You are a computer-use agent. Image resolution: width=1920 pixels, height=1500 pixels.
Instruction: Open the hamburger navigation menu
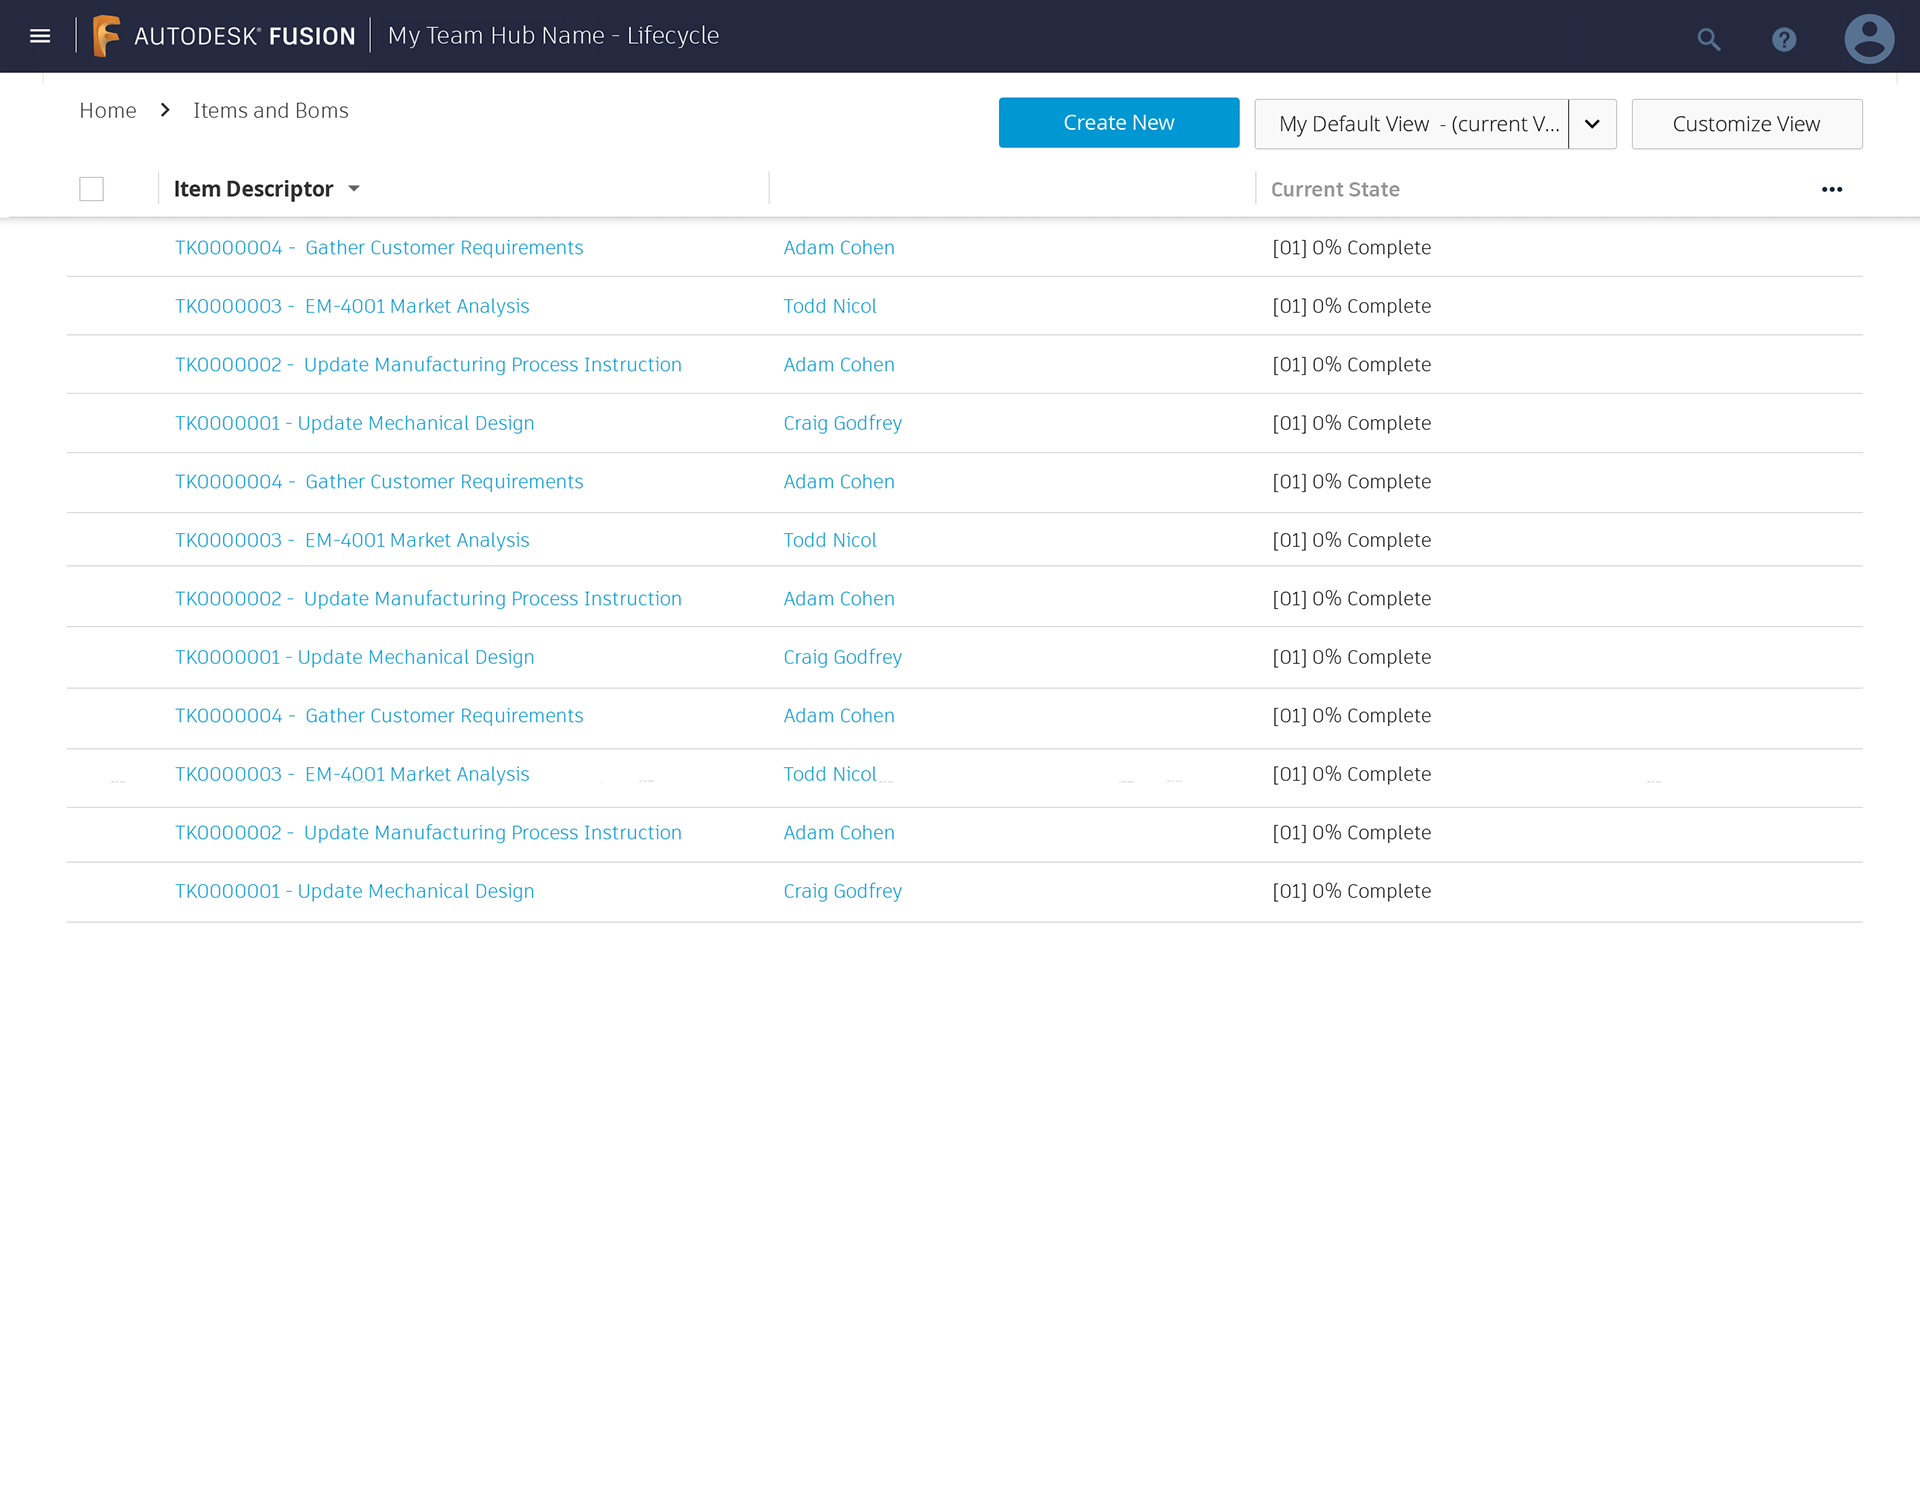40,36
